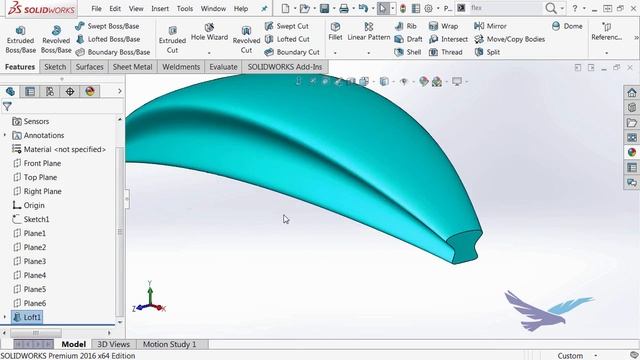Open the ConfigurationManager panel tab
This screenshot has height=360, width=640.
click(x=50, y=91)
